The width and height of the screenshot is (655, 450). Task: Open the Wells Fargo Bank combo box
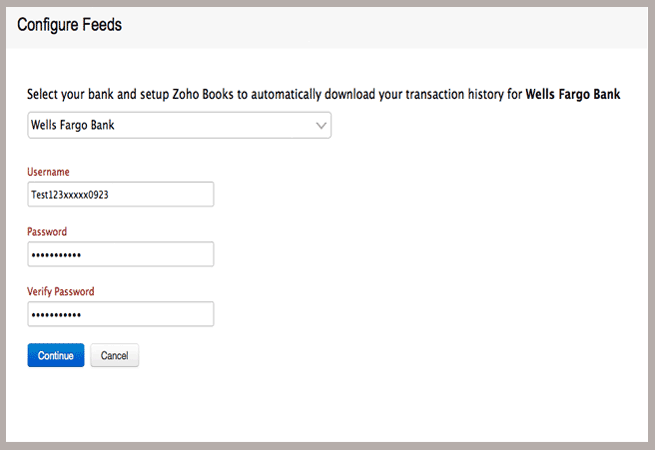click(x=180, y=126)
